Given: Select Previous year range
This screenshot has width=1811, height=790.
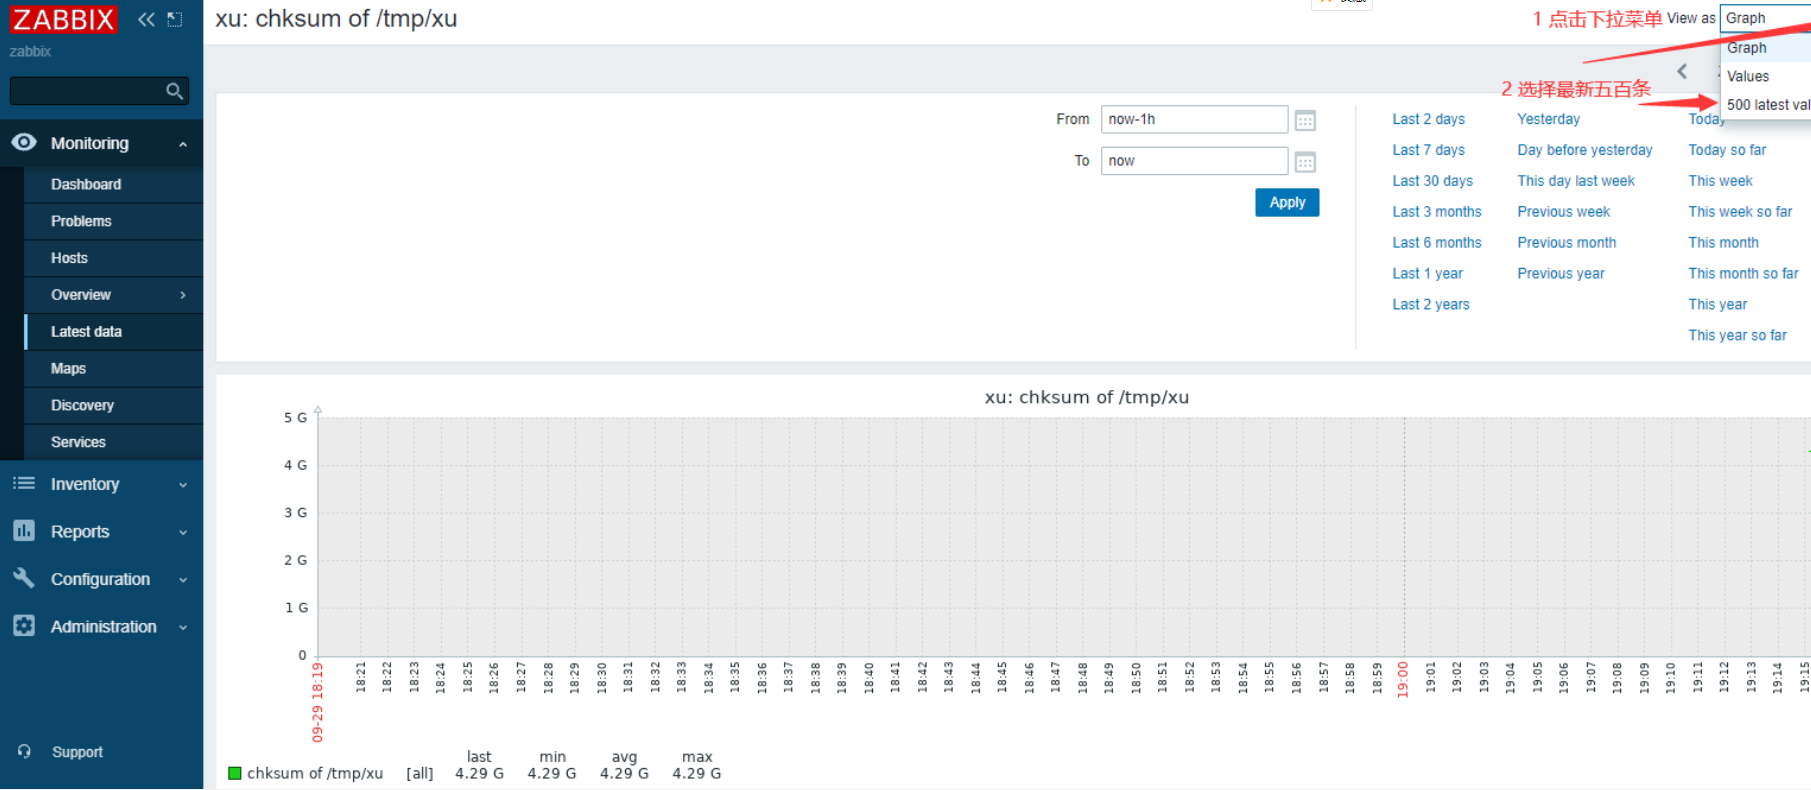Looking at the screenshot, I should [x=1560, y=274].
